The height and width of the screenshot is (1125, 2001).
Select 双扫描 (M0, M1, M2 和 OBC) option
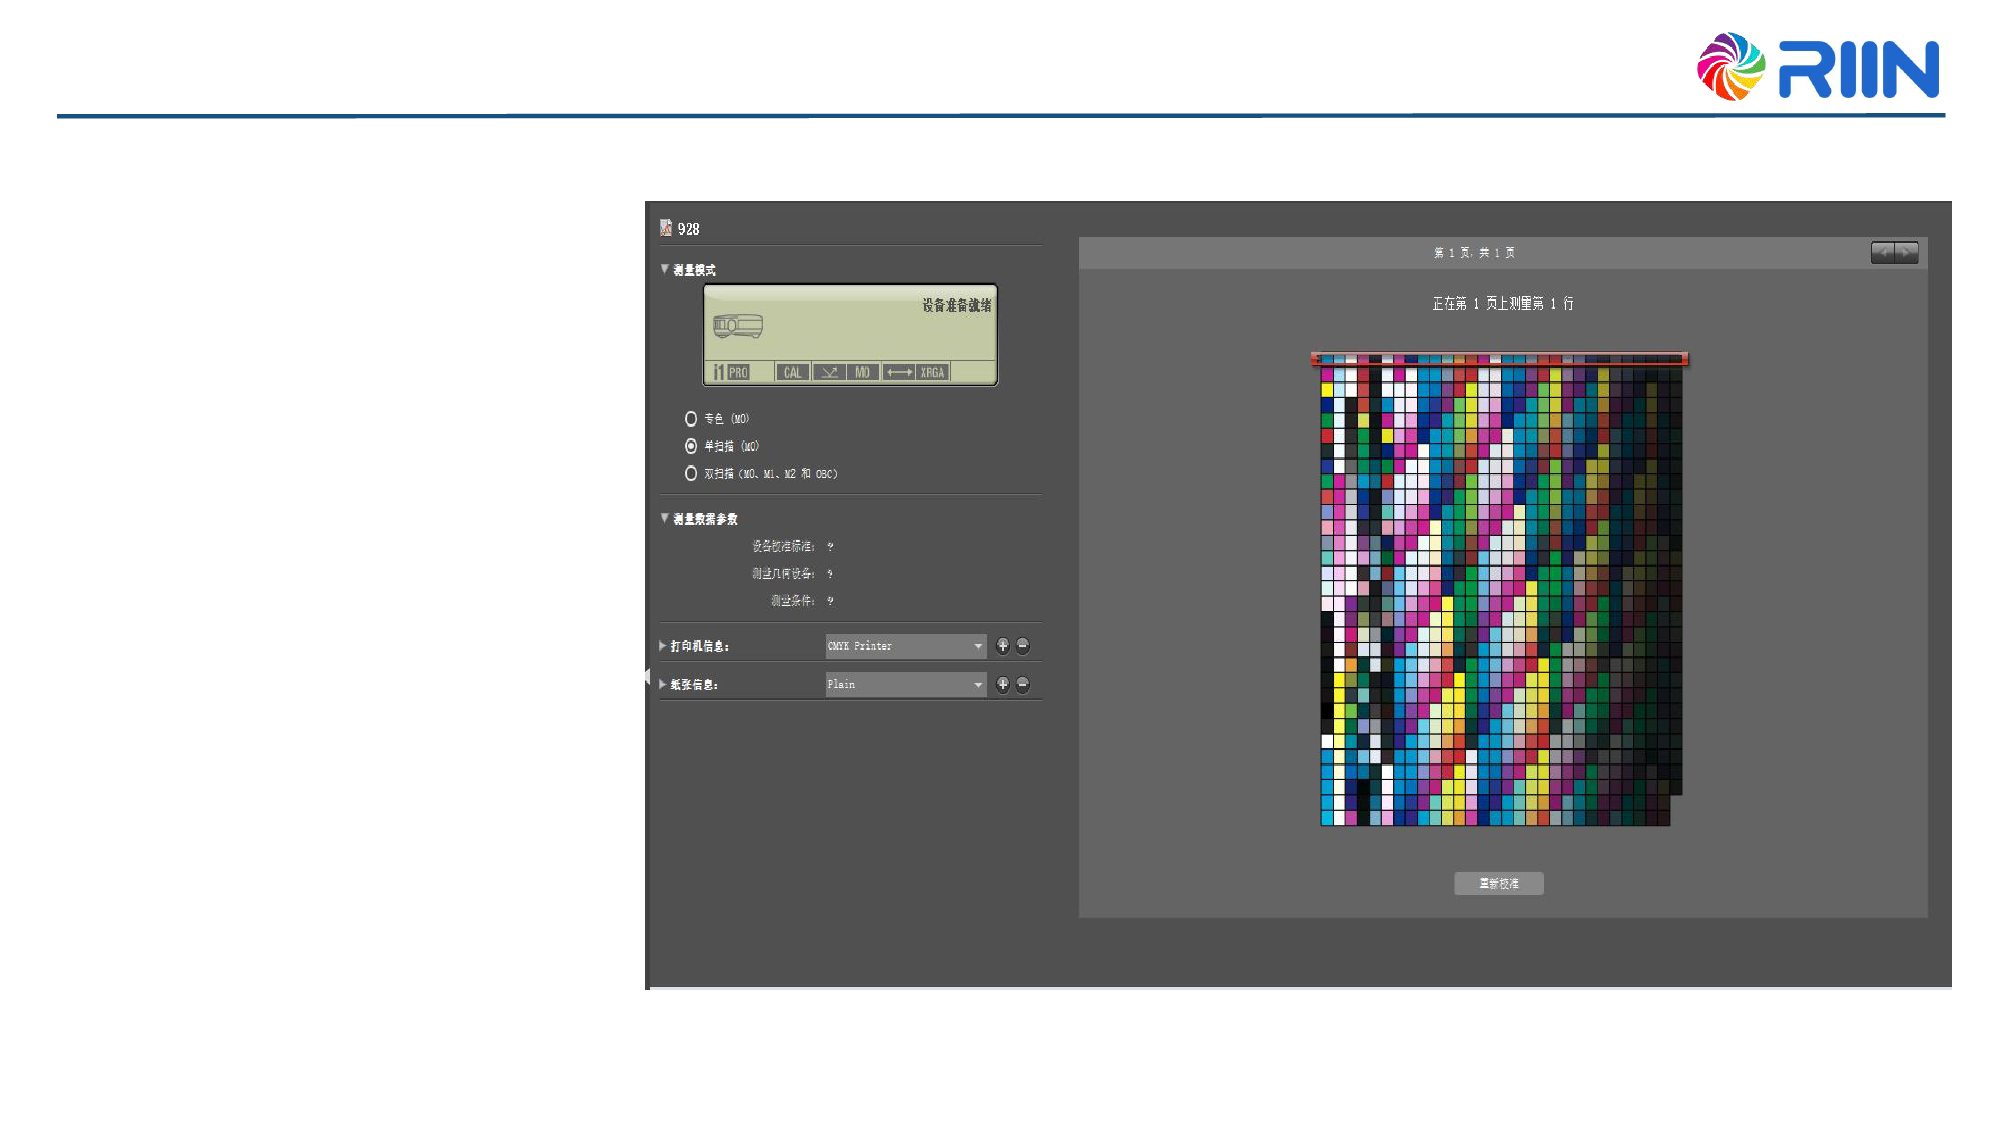click(x=691, y=474)
